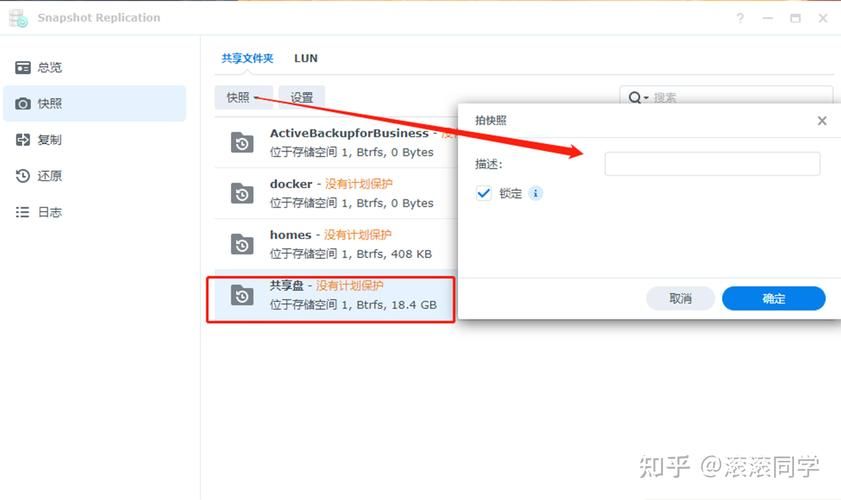Click 没有计划保护 status next to 共享盘

349,285
